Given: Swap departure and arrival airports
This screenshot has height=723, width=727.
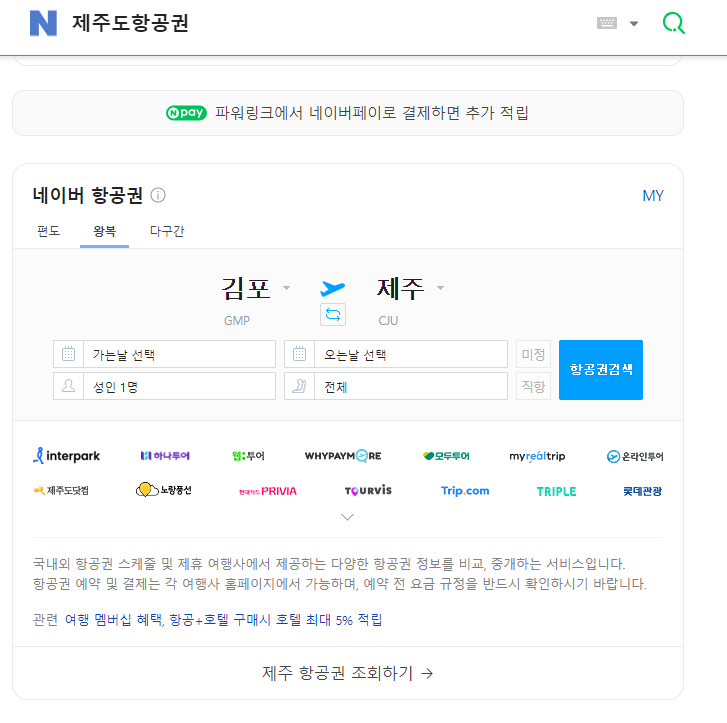Looking at the screenshot, I should tap(332, 314).
